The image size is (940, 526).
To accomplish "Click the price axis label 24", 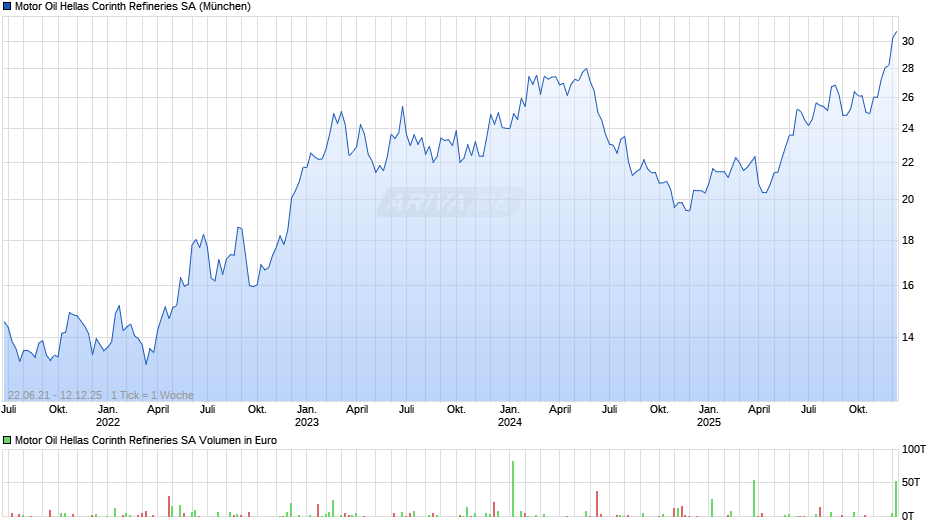I will tap(908, 128).
